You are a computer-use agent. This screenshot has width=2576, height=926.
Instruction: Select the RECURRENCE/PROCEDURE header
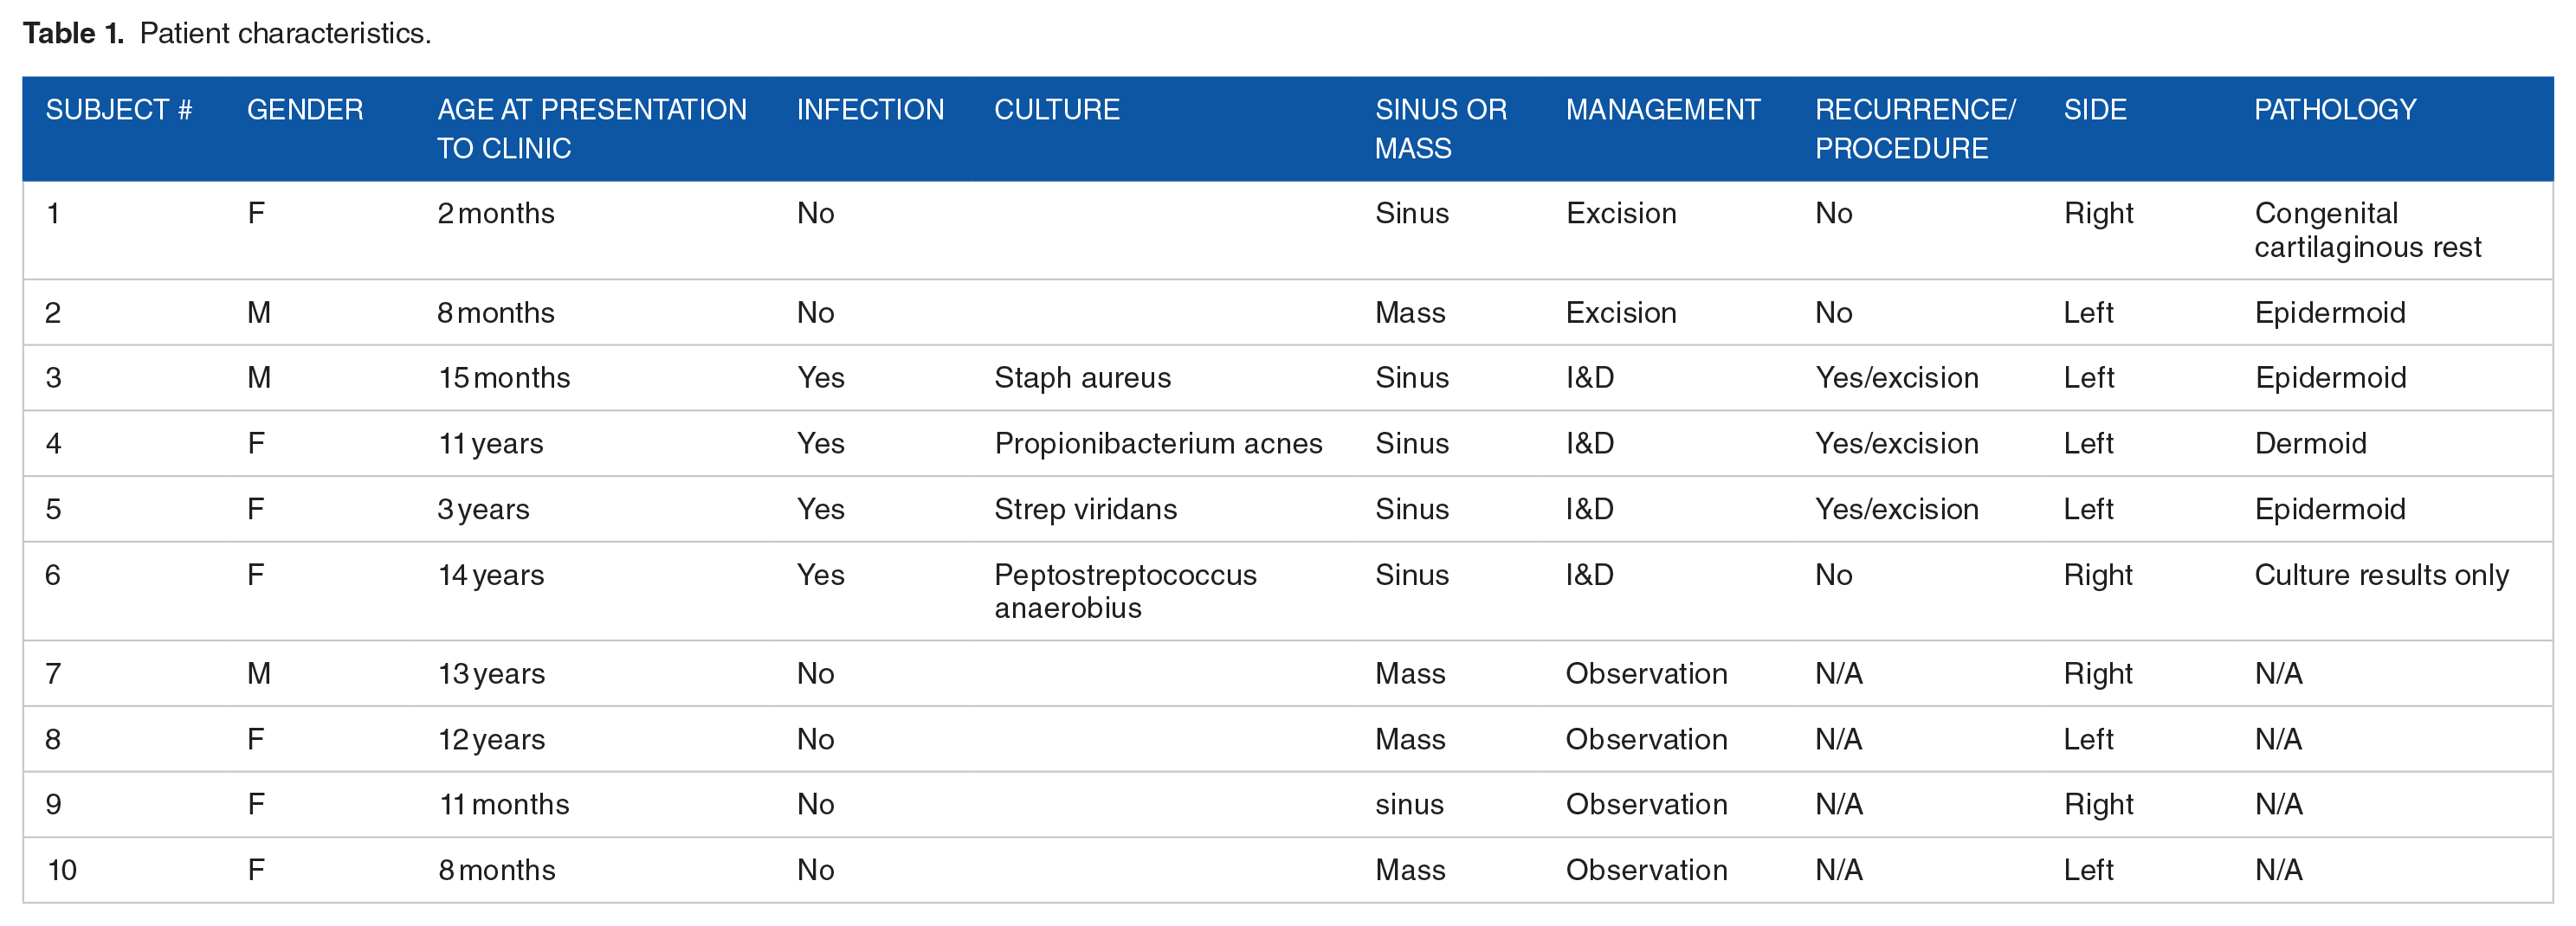[1915, 128]
